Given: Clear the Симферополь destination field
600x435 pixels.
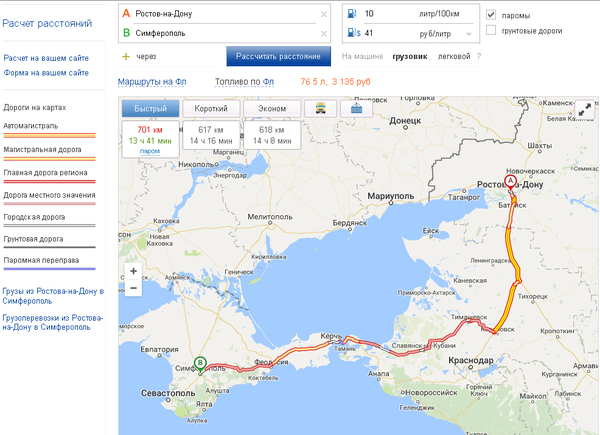Looking at the screenshot, I should 323,34.
